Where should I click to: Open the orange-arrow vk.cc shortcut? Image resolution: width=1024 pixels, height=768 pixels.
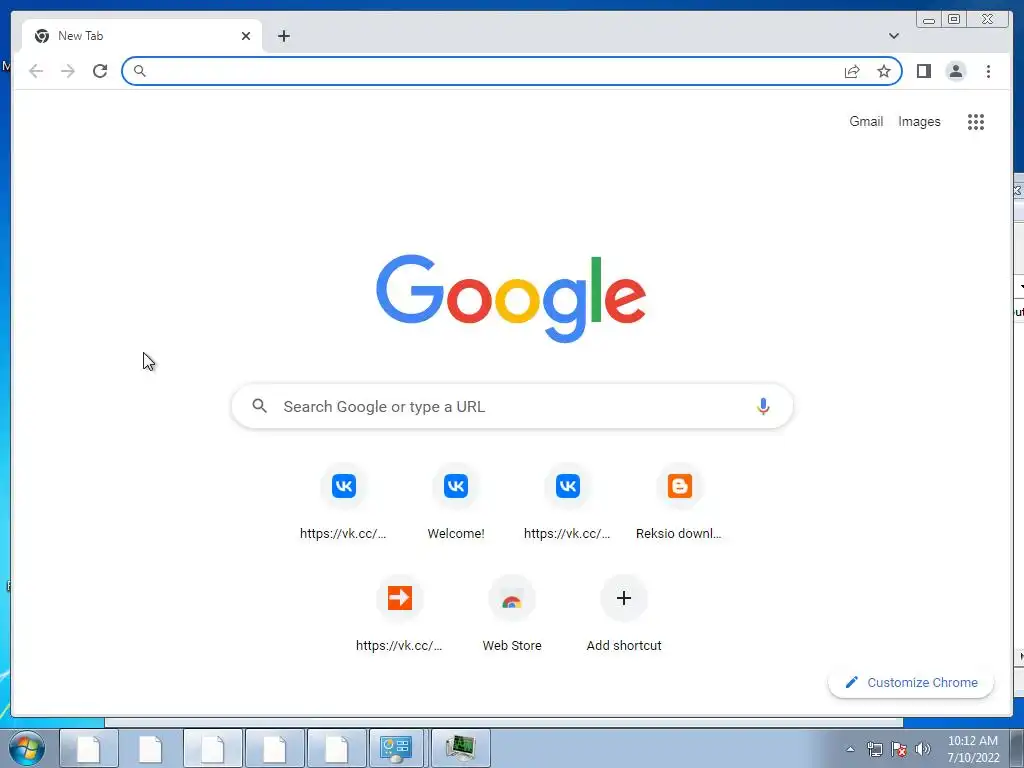[400, 615]
